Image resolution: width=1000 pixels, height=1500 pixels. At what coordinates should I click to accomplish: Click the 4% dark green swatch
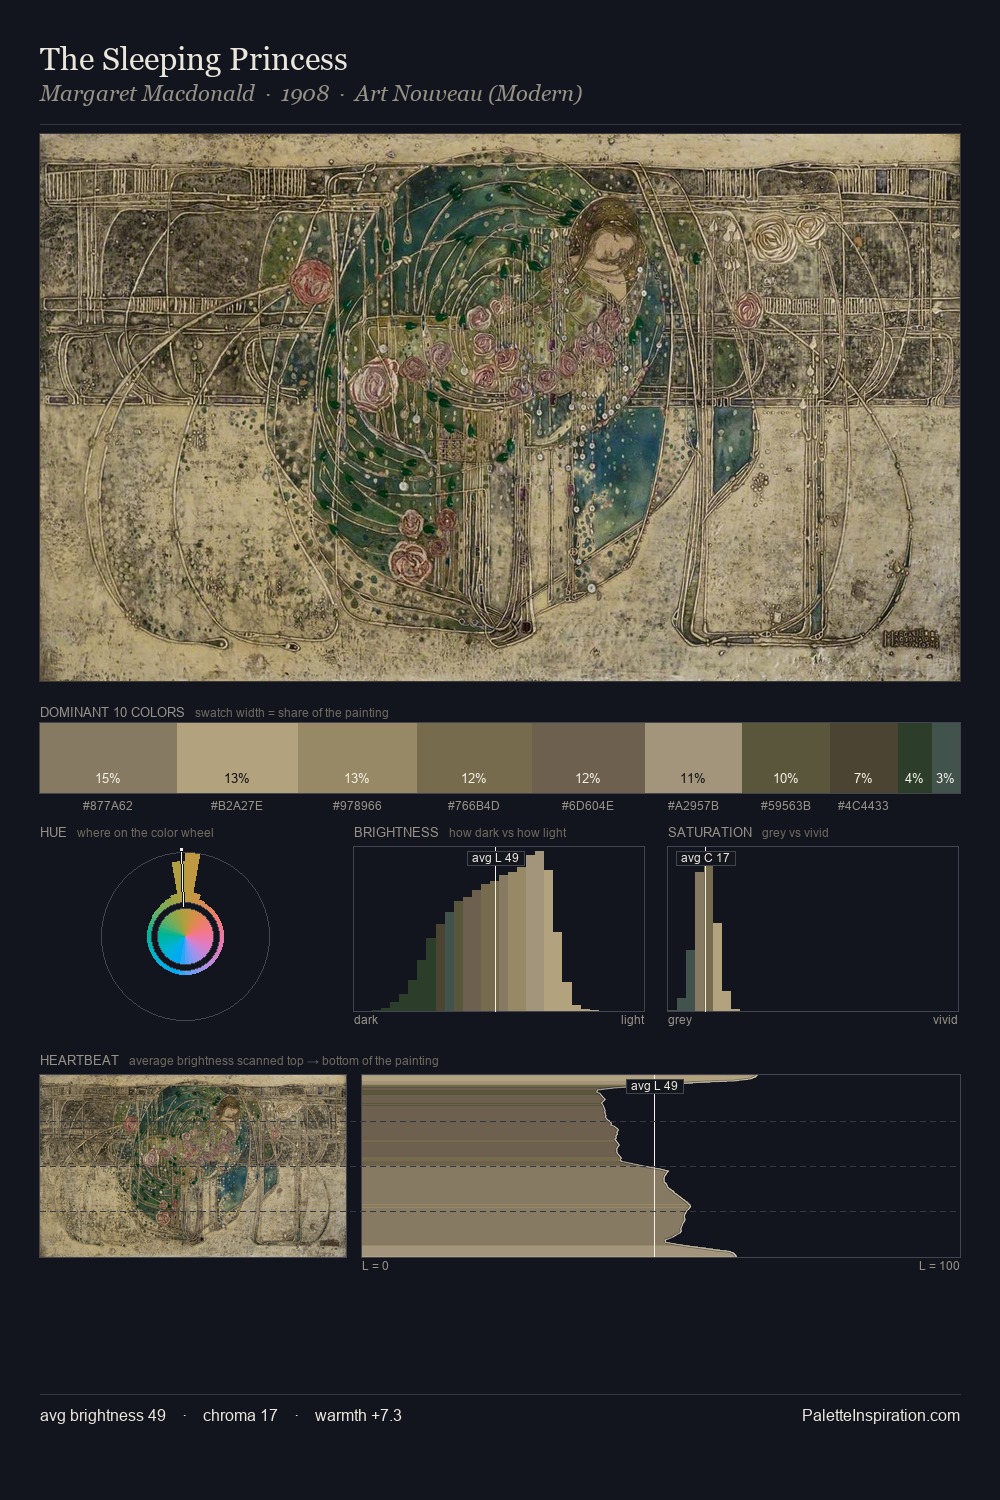[915, 758]
